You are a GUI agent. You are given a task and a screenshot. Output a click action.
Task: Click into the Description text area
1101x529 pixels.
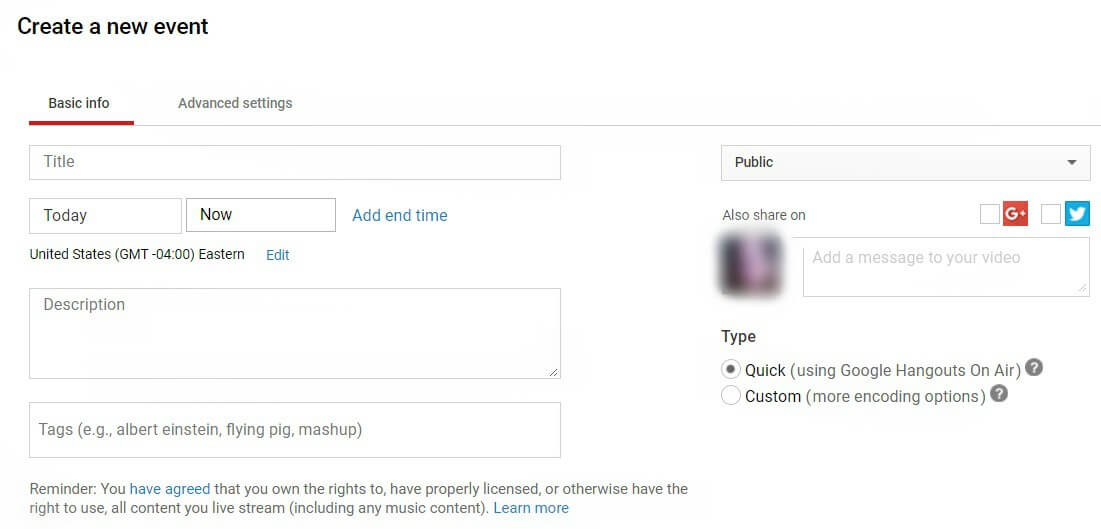point(295,333)
